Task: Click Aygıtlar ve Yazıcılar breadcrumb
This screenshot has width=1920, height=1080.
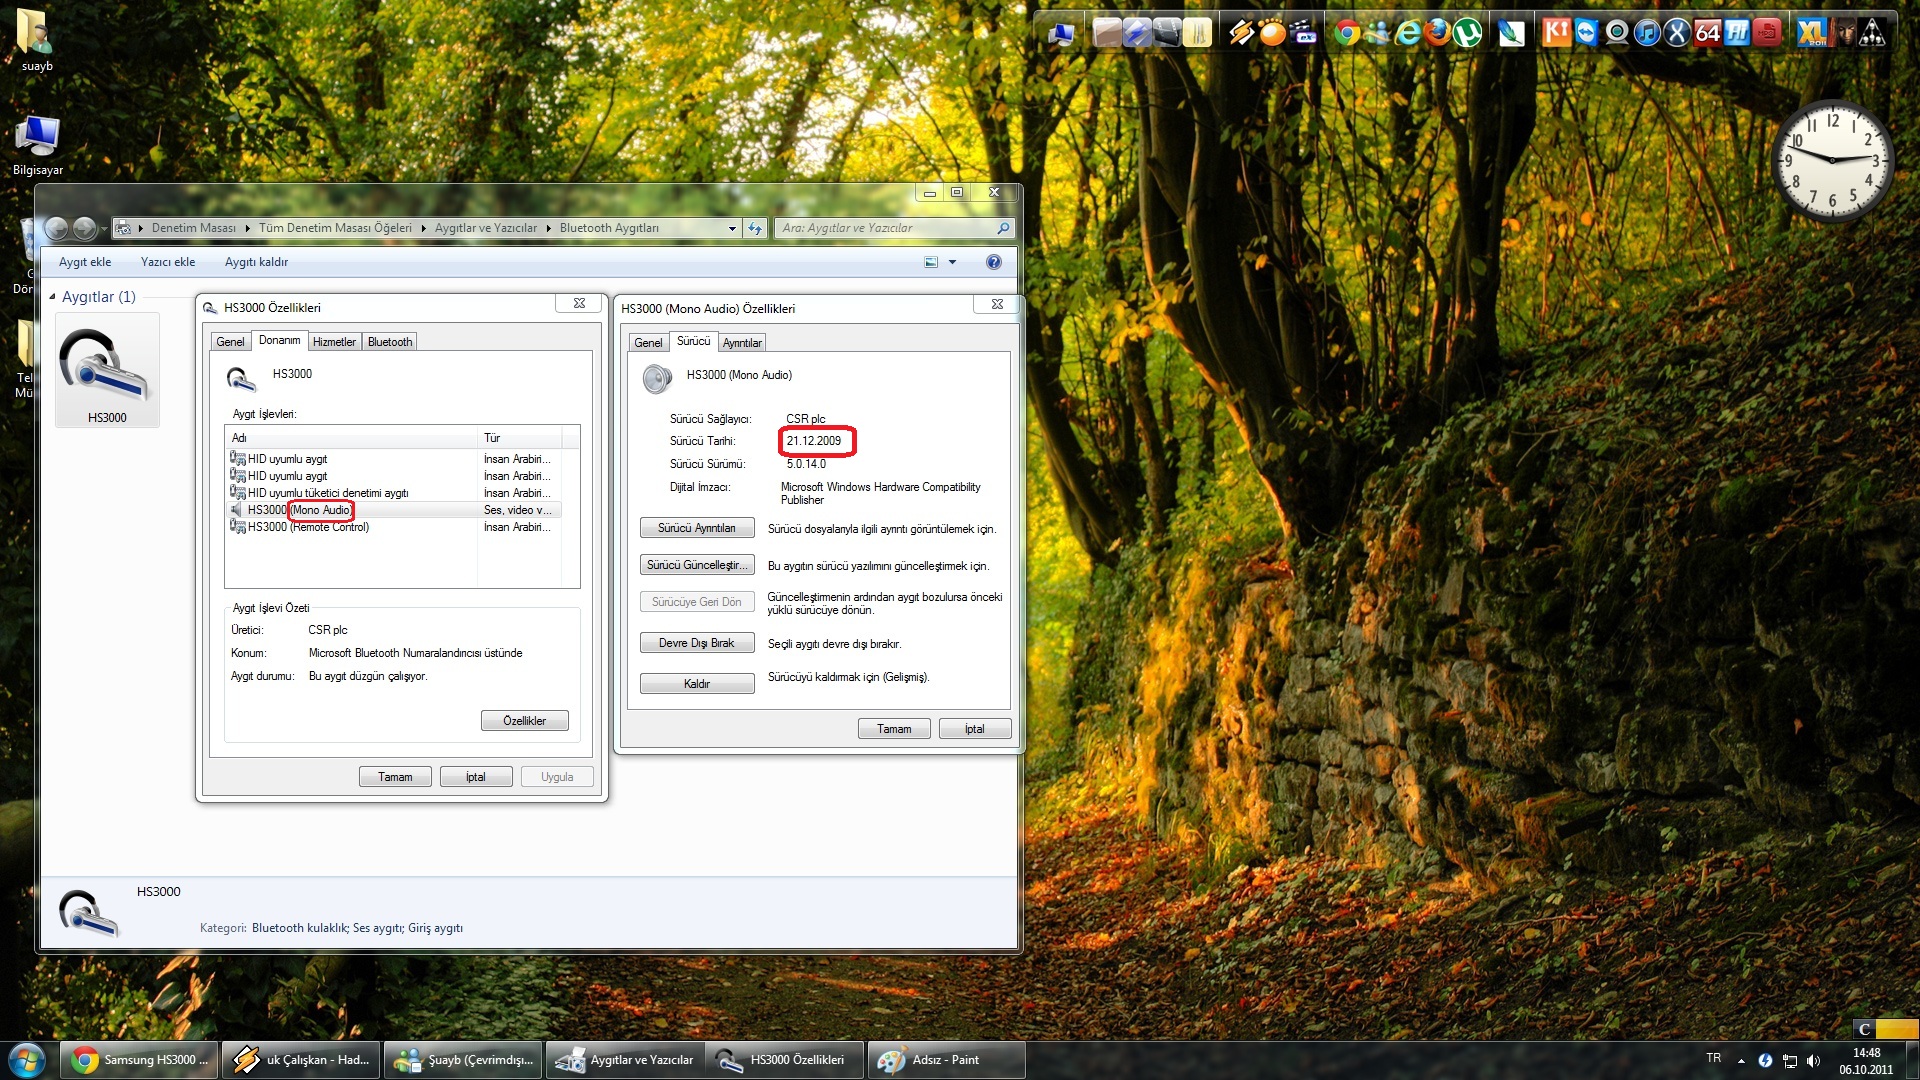Action: tap(485, 228)
